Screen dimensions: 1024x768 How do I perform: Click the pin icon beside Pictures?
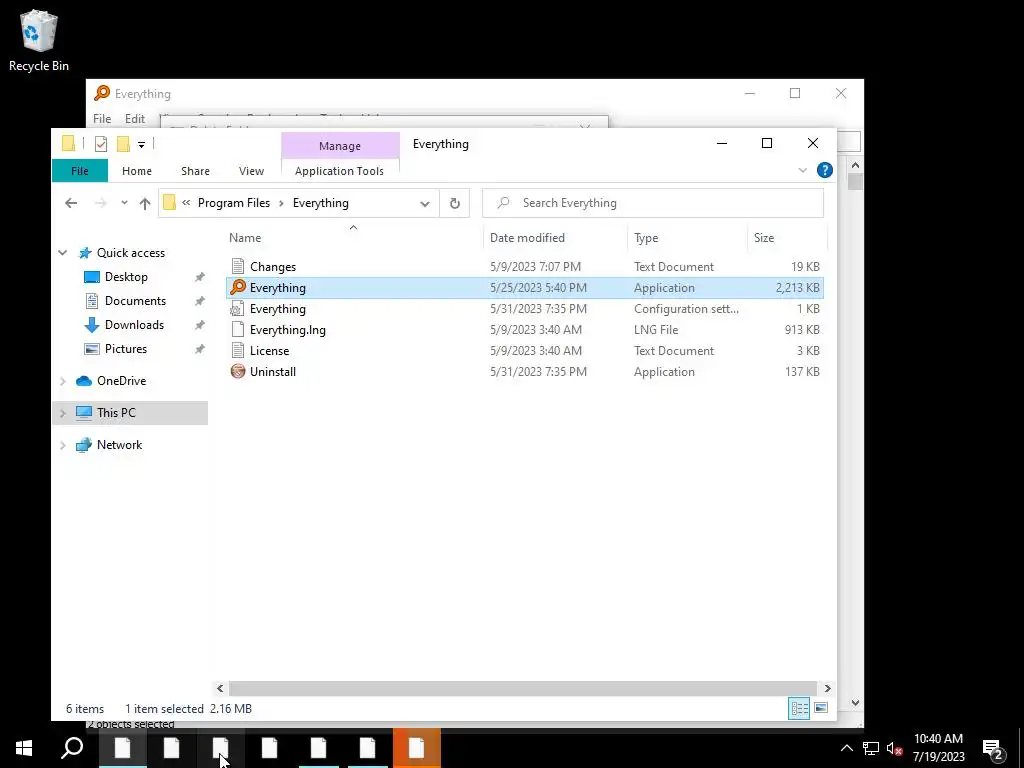click(x=200, y=349)
